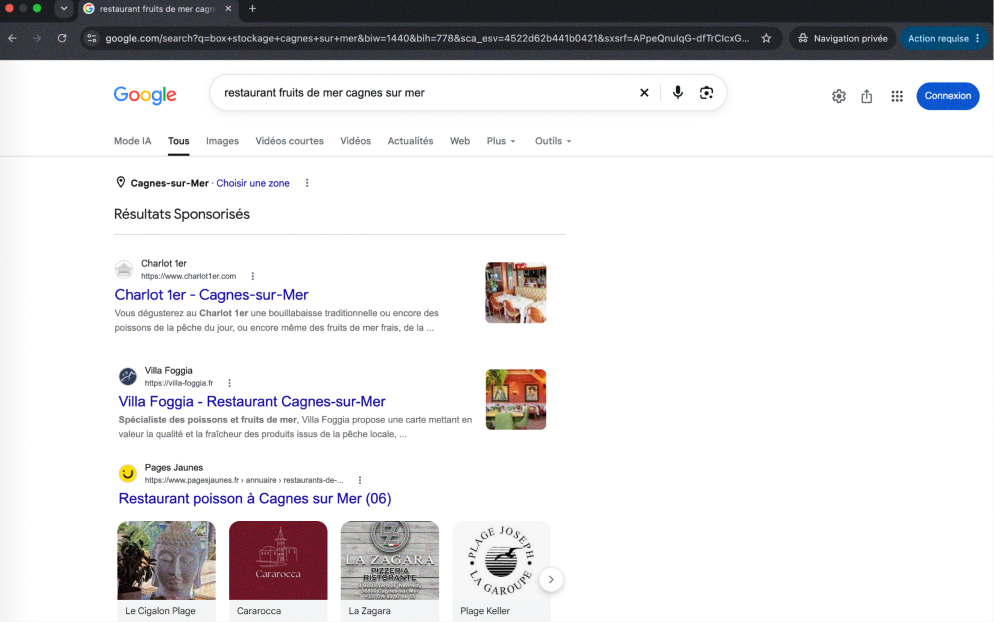This screenshot has width=994, height=622.
Task: Open Vidéos courtes tab
Action: coord(289,141)
